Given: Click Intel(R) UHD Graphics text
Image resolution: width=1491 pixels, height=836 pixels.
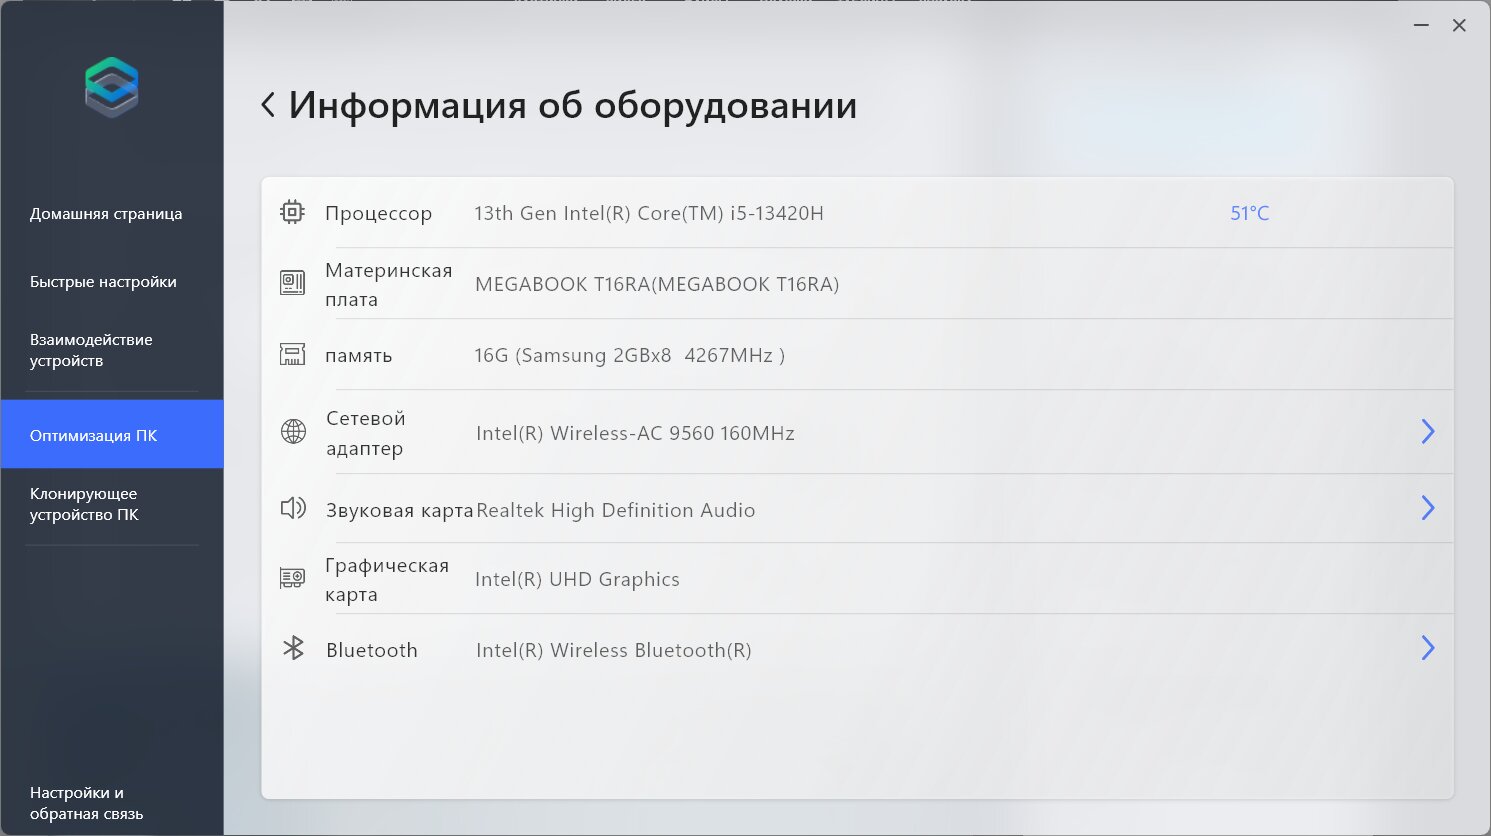Looking at the screenshot, I should click(577, 579).
